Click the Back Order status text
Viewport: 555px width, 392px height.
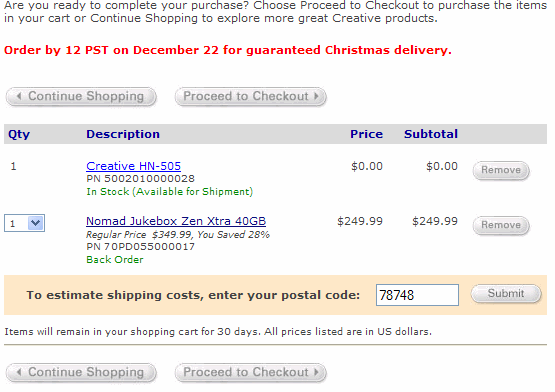[115, 260]
